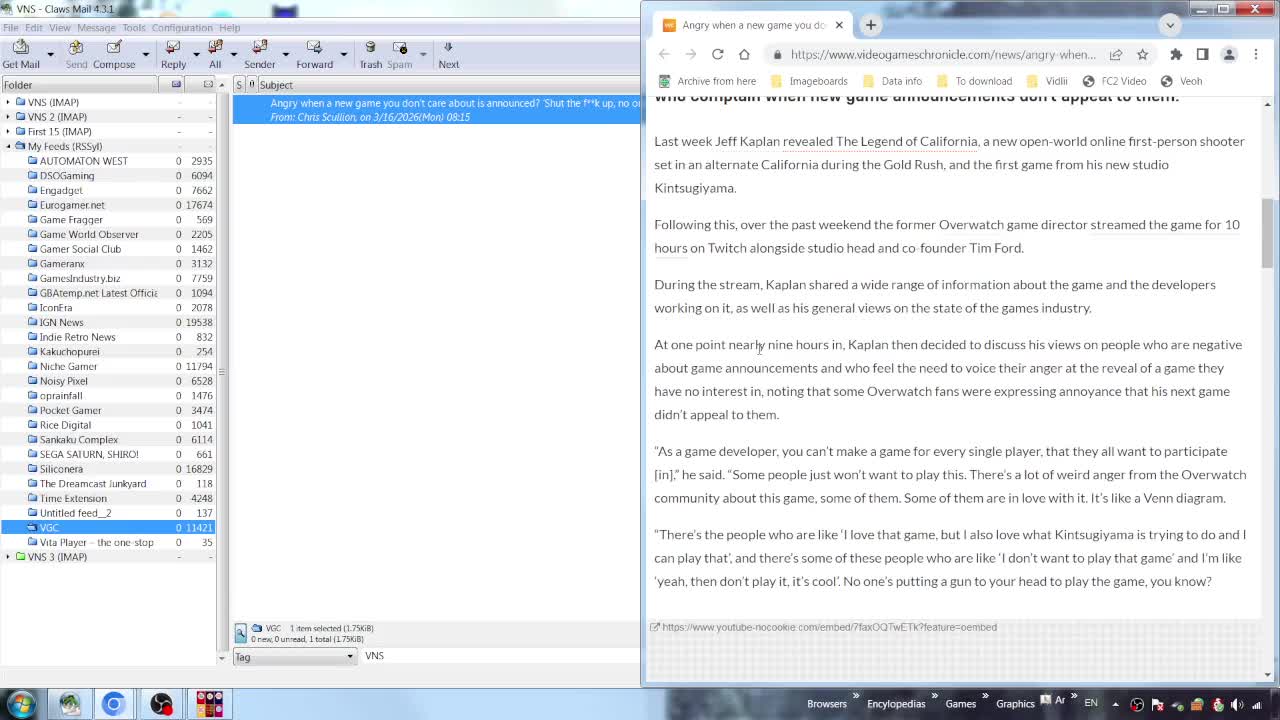Viewport: 1280px width, 720px height.
Task: Toggle the browser side panel
Action: [x=1202, y=54]
